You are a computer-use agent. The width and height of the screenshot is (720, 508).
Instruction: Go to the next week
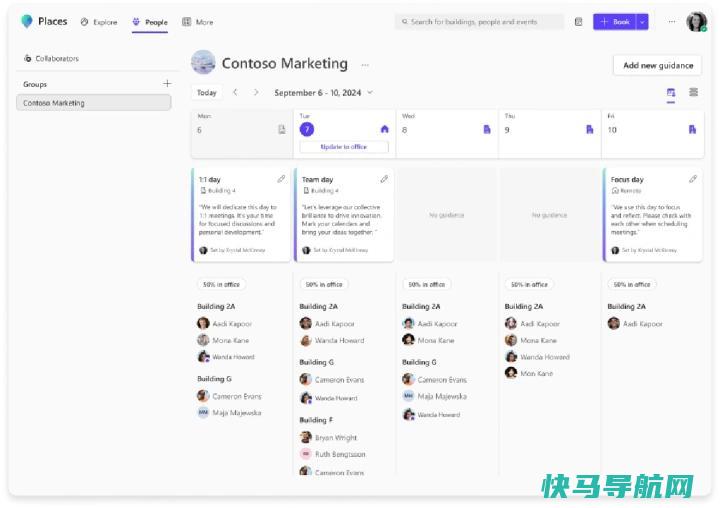click(x=256, y=92)
